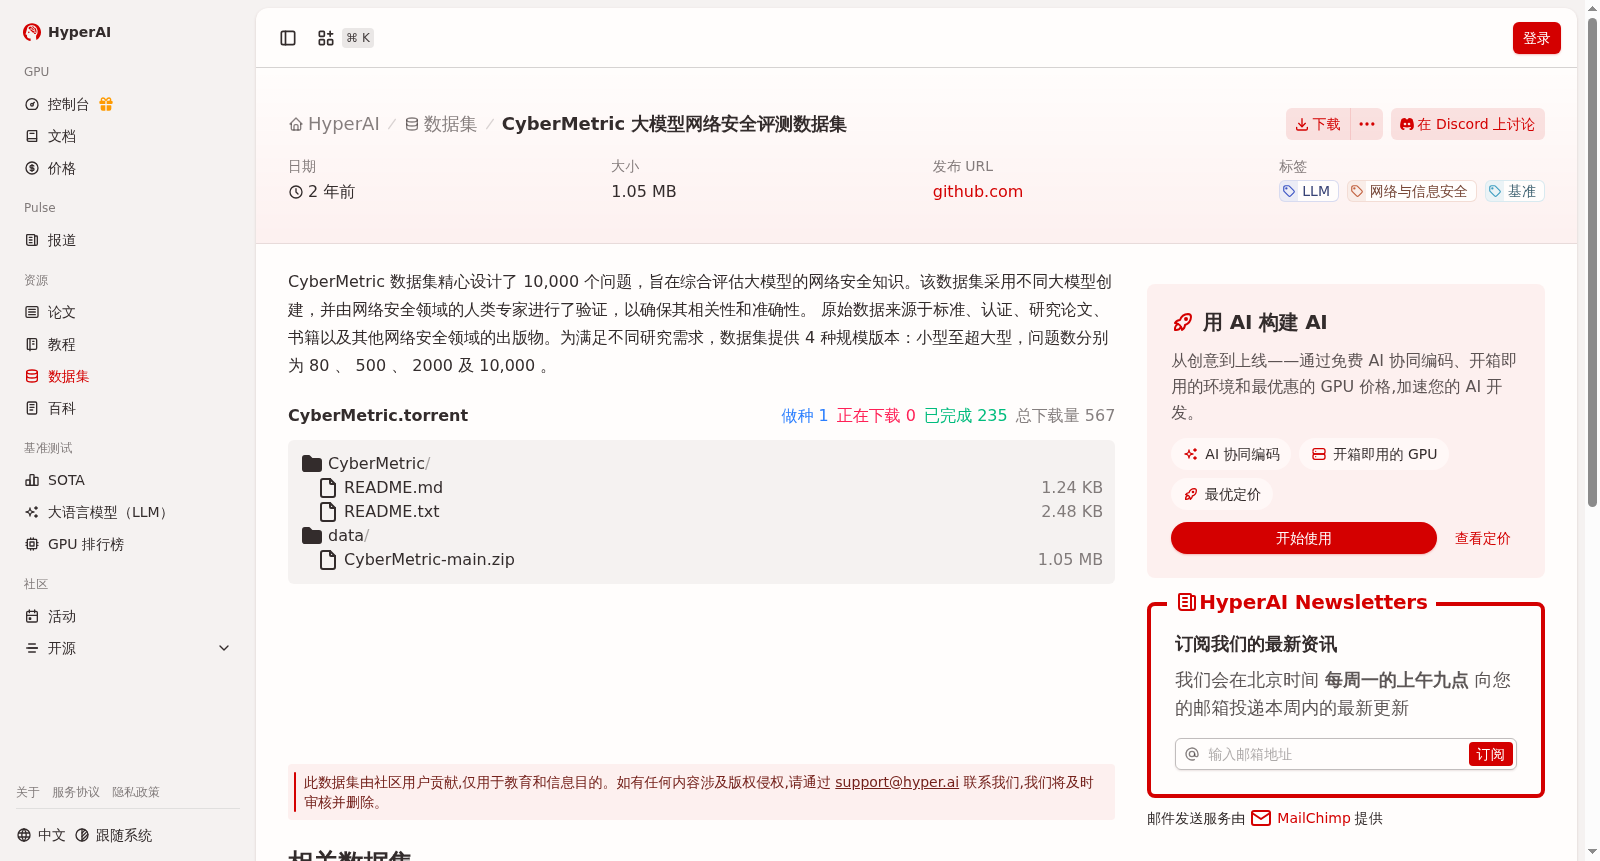This screenshot has width=1600, height=861.
Task: Open the MailChimp link
Action: (x=1301, y=818)
